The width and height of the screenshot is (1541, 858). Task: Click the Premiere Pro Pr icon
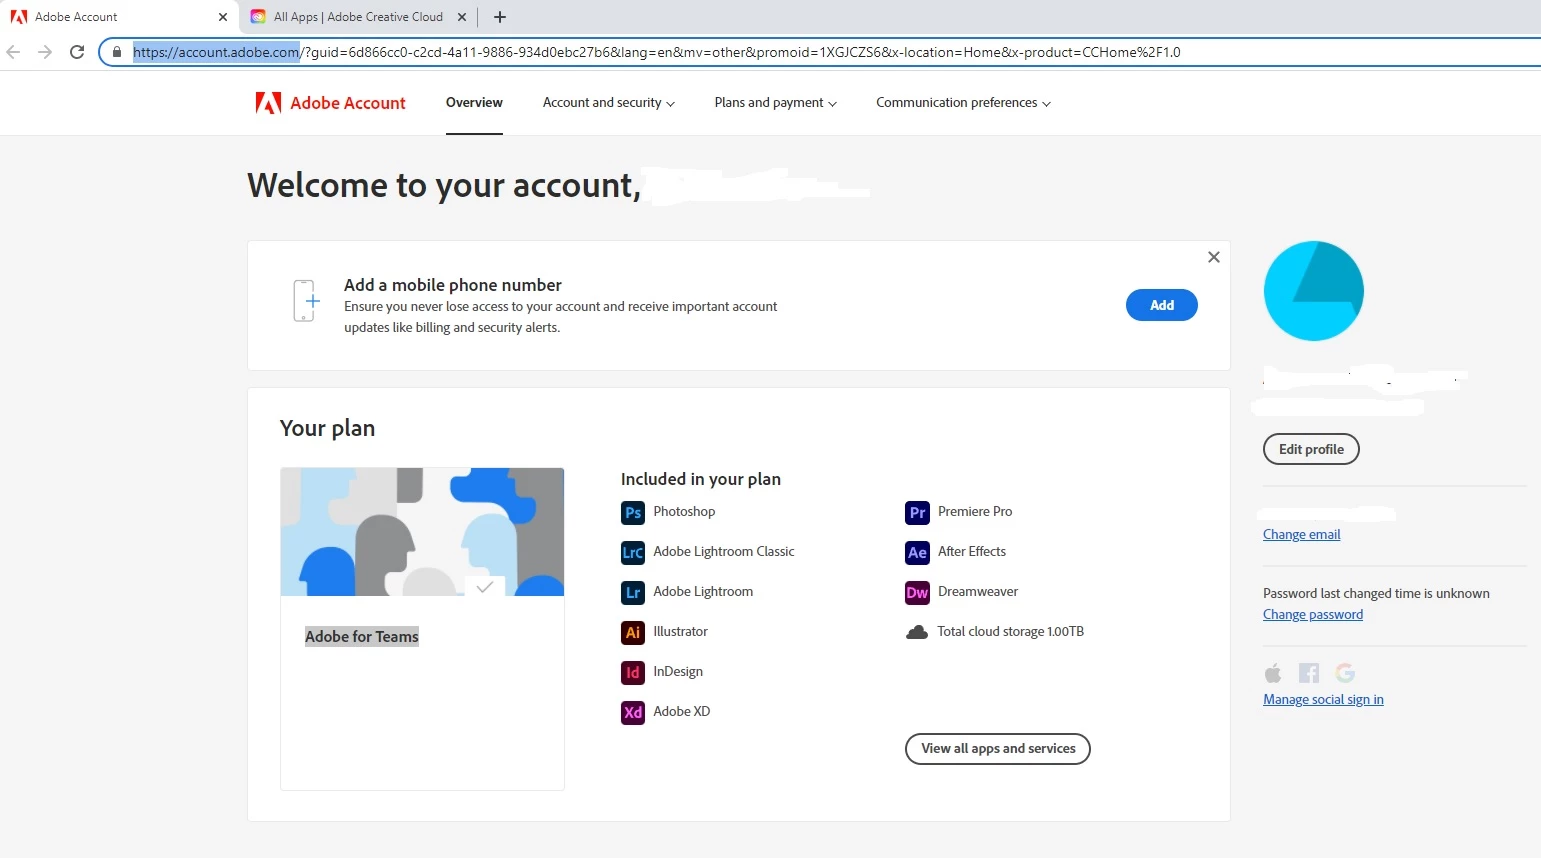917,513
